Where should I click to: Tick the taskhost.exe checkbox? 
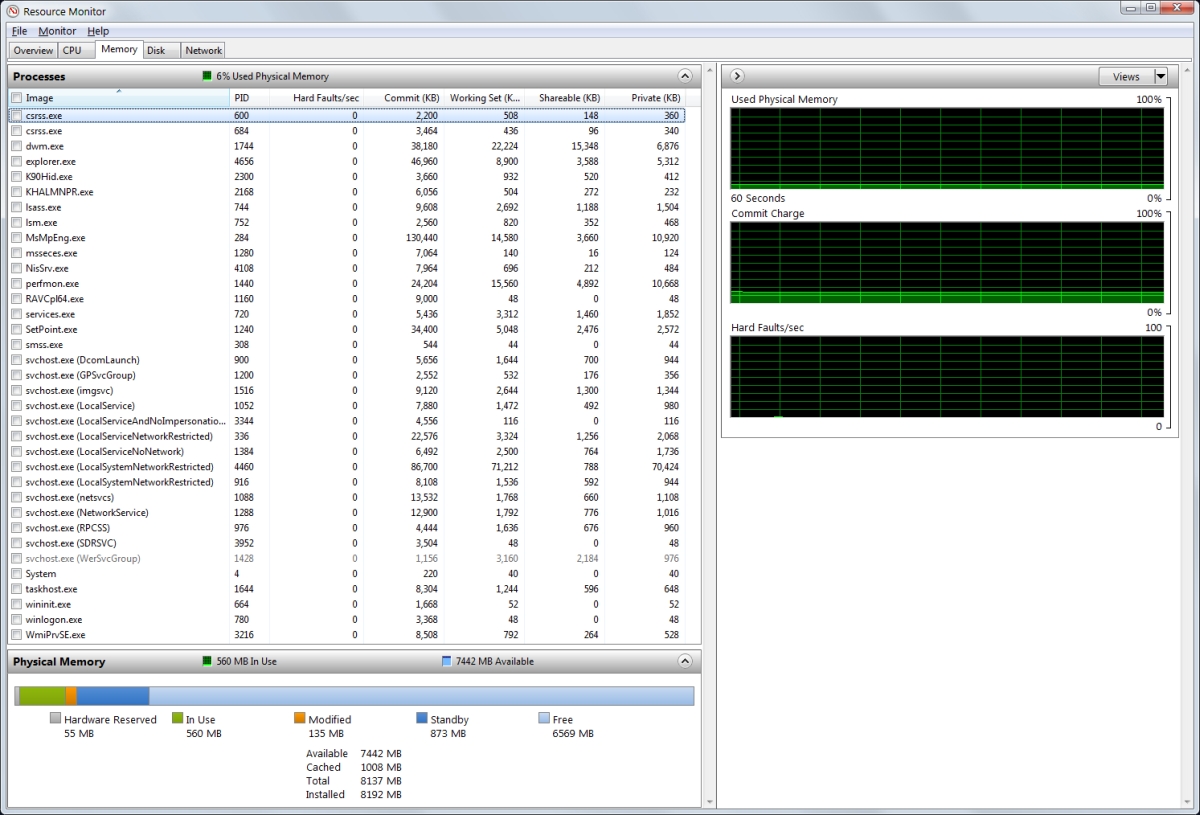pos(16,589)
